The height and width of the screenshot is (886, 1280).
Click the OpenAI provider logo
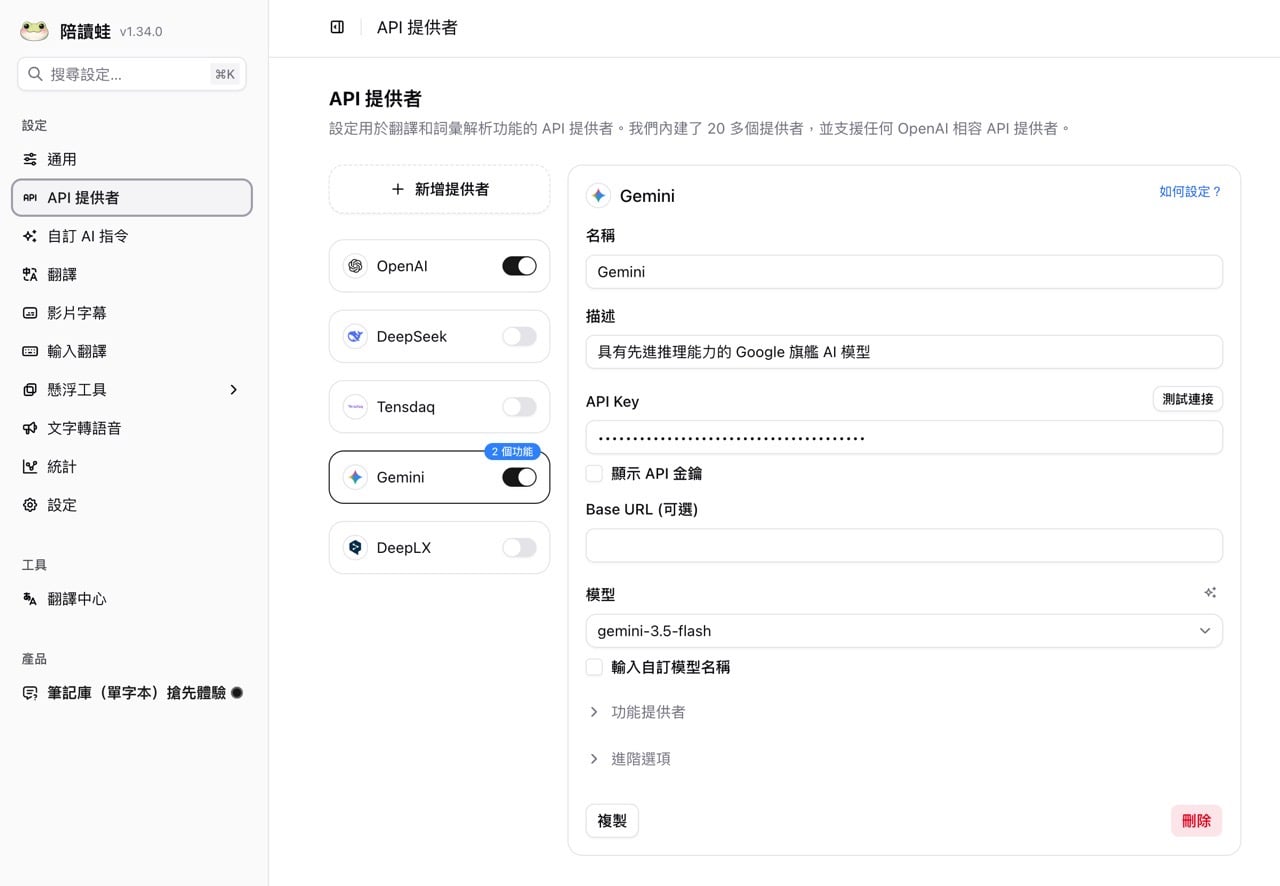pos(355,266)
